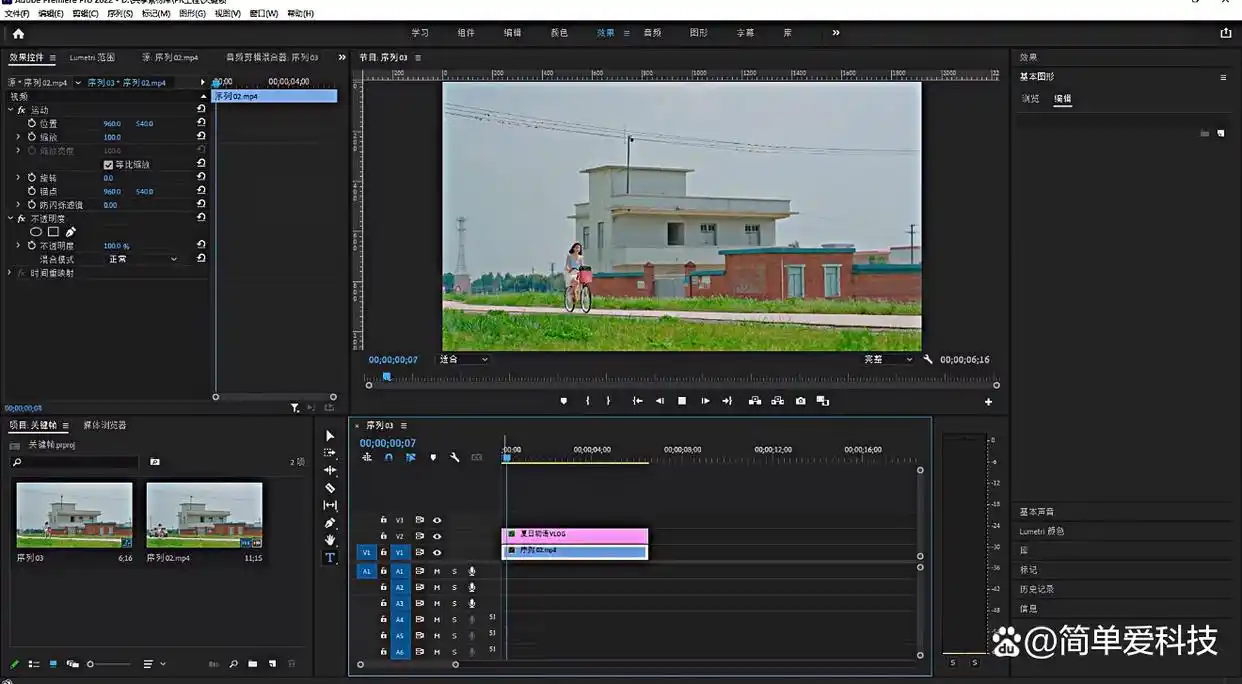Create an ellipse mask under opacity

pyautogui.click(x=36, y=232)
